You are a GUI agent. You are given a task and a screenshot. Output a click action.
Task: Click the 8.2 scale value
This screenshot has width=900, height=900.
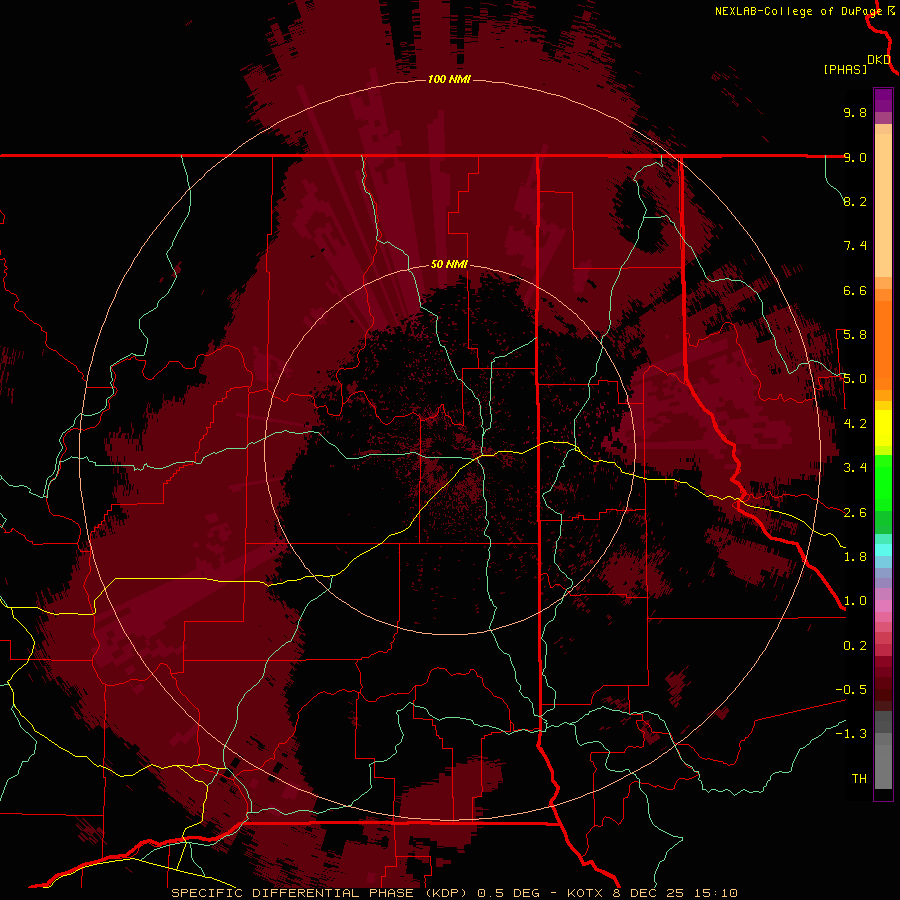(x=855, y=201)
